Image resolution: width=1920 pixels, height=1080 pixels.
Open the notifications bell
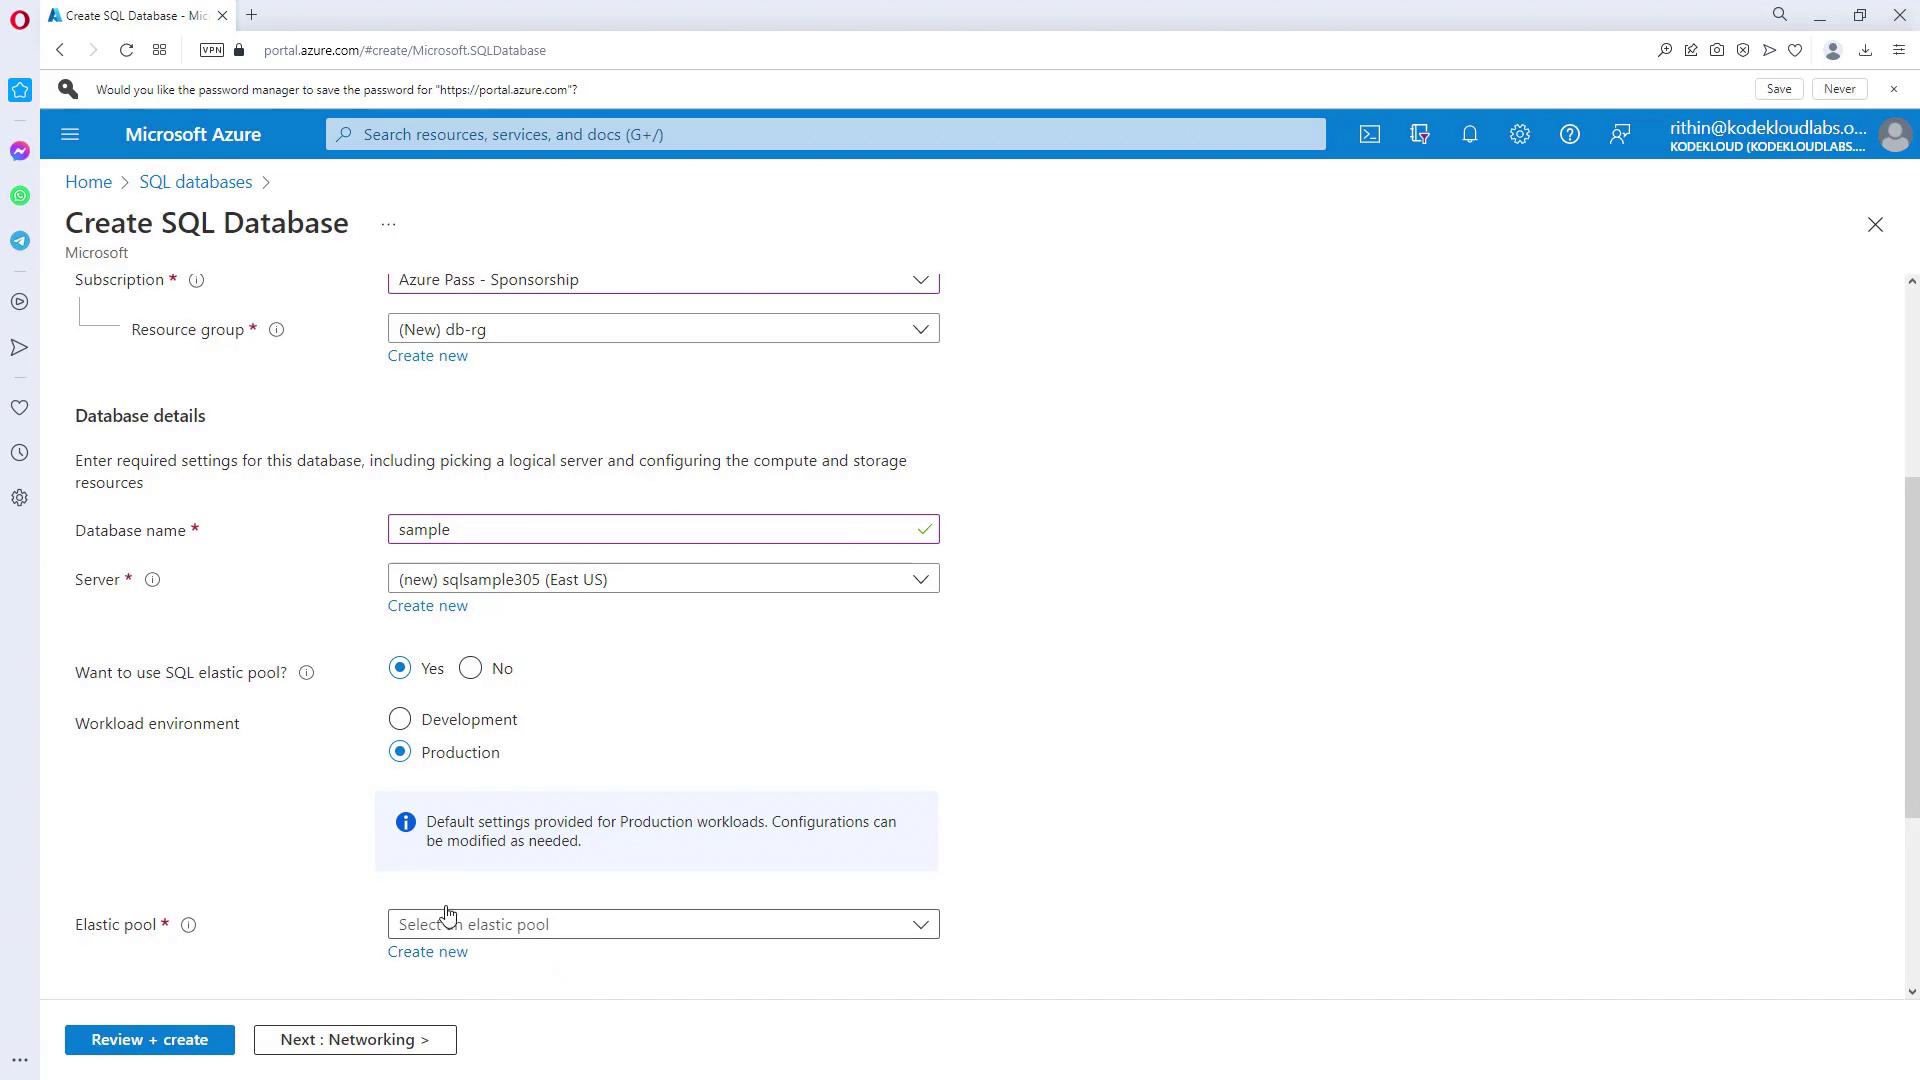[x=1470, y=134]
